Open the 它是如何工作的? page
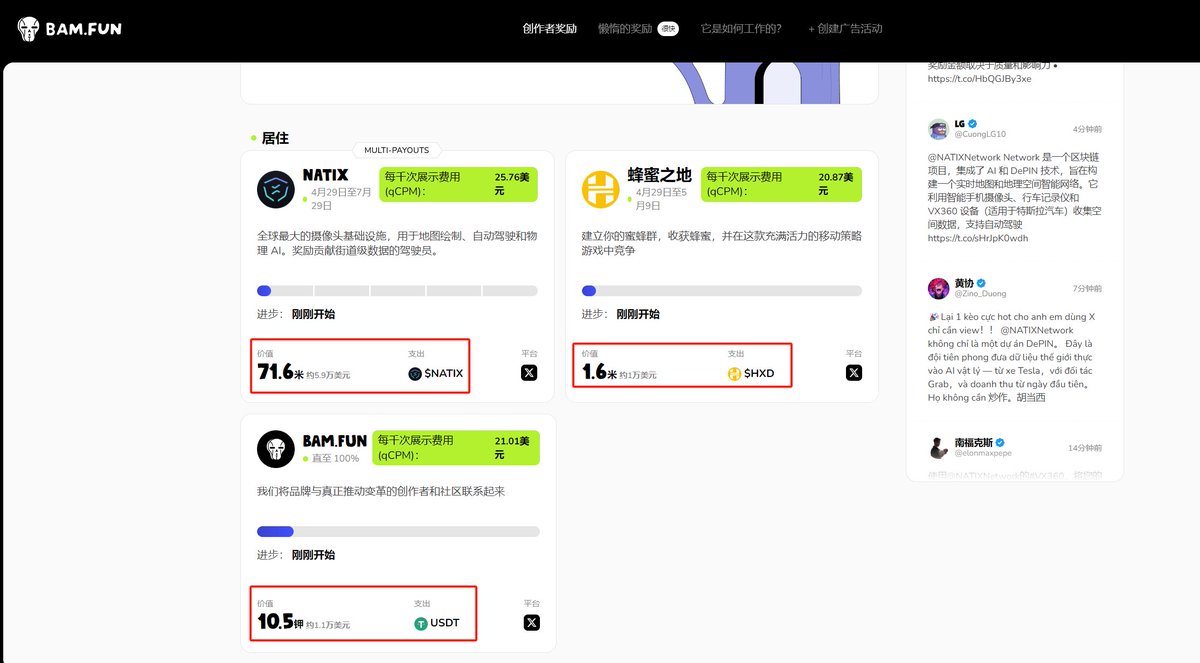The height and width of the screenshot is (663, 1200). 741,29
